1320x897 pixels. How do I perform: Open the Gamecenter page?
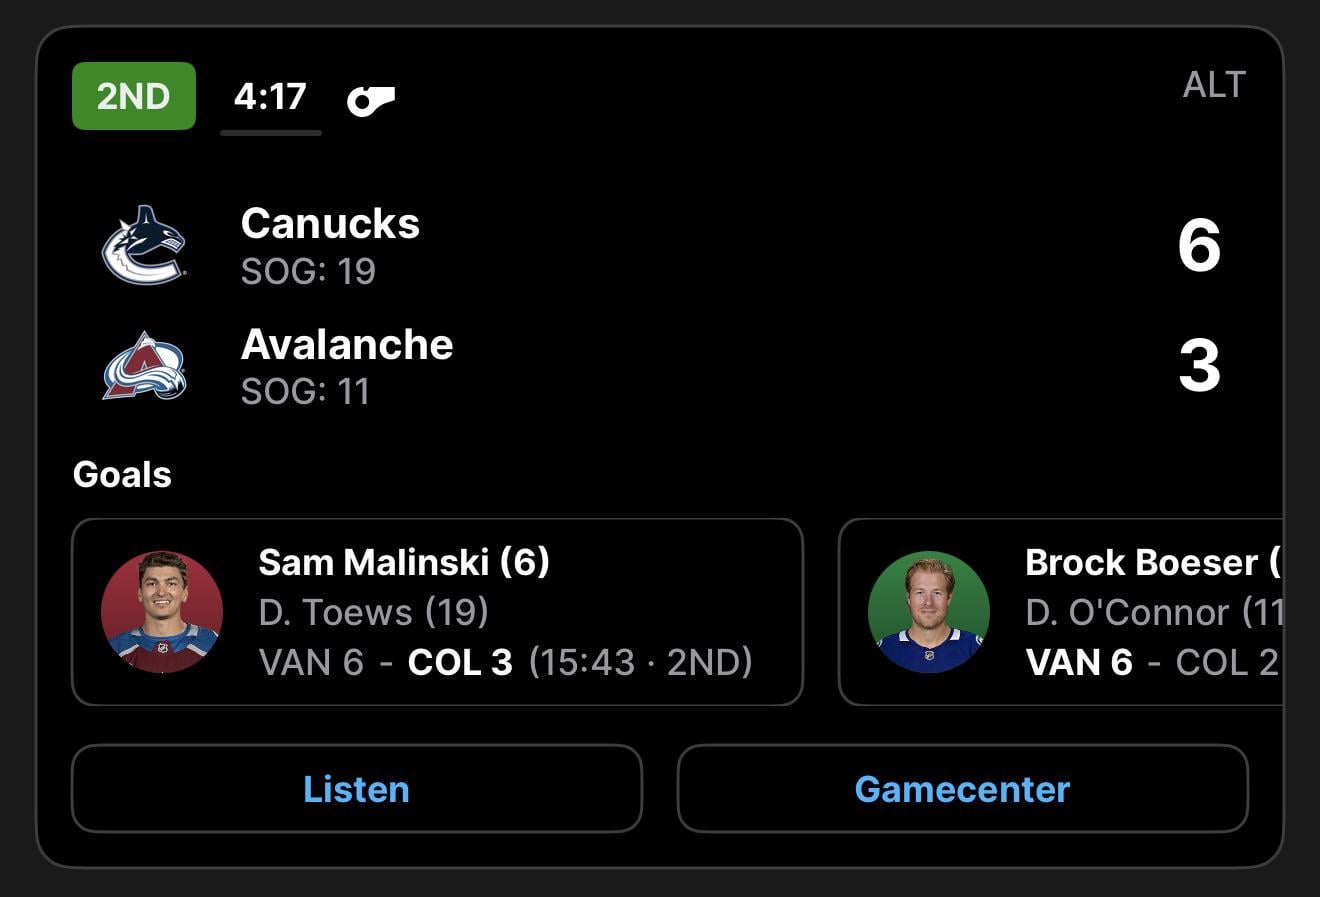tap(962, 789)
